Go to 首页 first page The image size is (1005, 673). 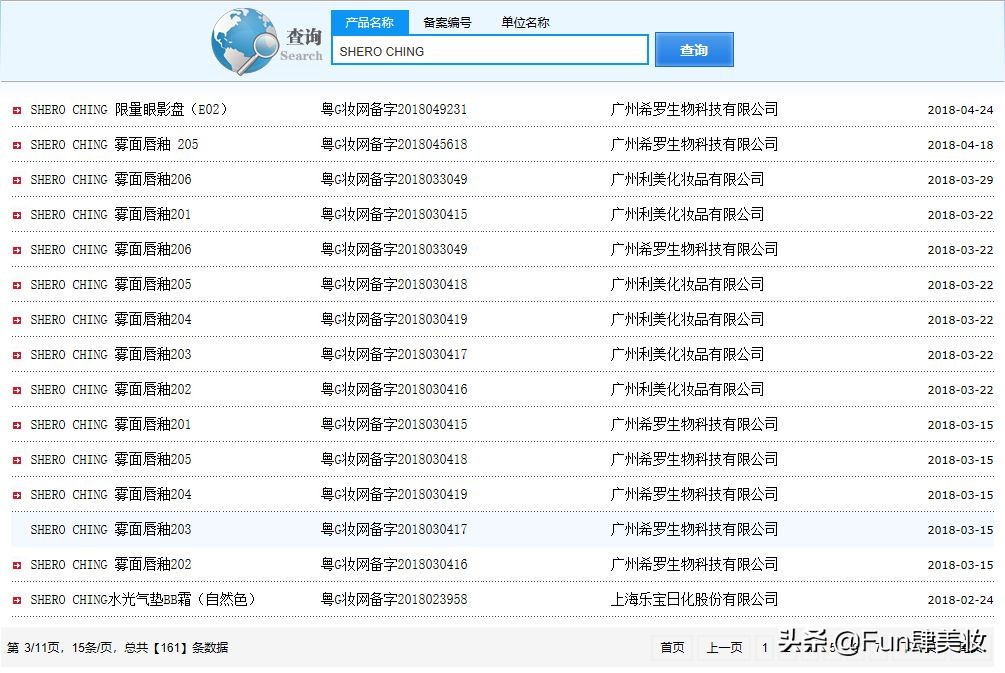click(x=671, y=648)
